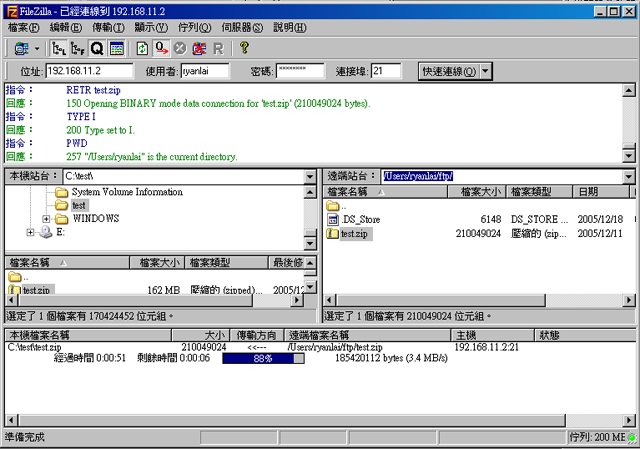Click log line '200 Type set to I.'
This screenshot has width=640, height=449.
(100, 130)
